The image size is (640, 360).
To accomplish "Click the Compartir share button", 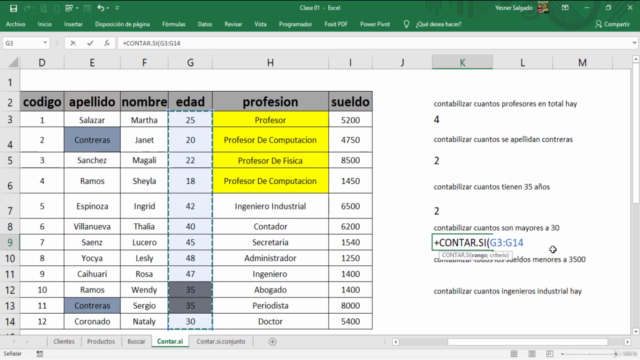I will coord(612,24).
